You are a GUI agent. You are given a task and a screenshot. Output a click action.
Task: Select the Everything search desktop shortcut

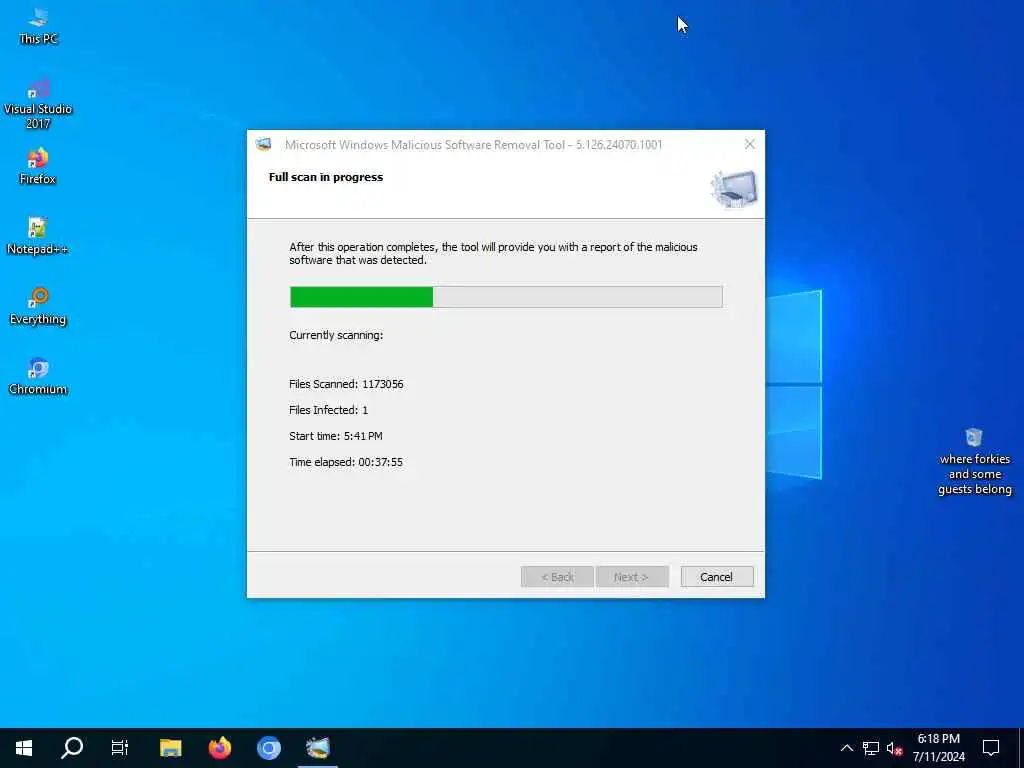click(38, 306)
